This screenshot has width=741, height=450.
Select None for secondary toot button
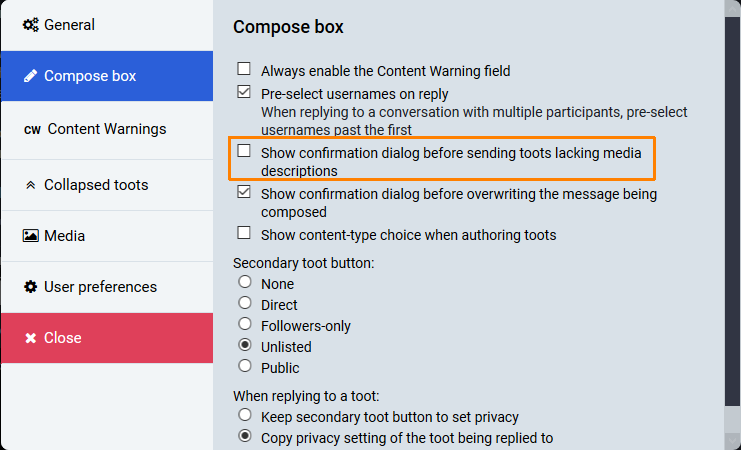pos(243,283)
